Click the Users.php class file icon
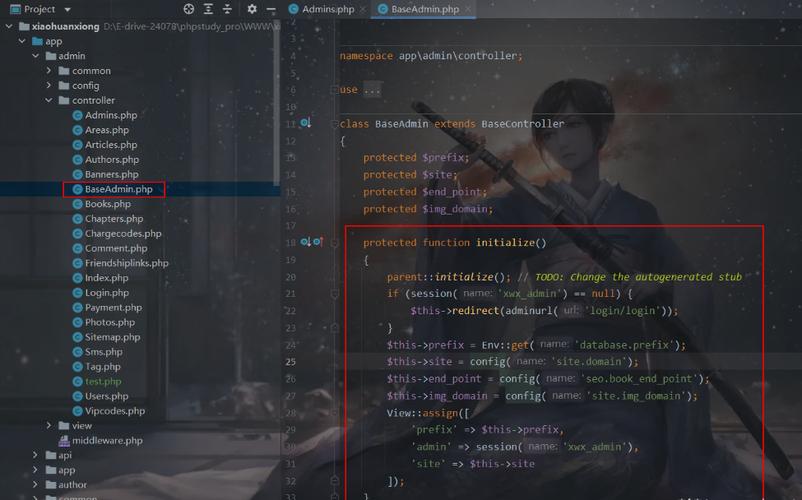 (77, 397)
